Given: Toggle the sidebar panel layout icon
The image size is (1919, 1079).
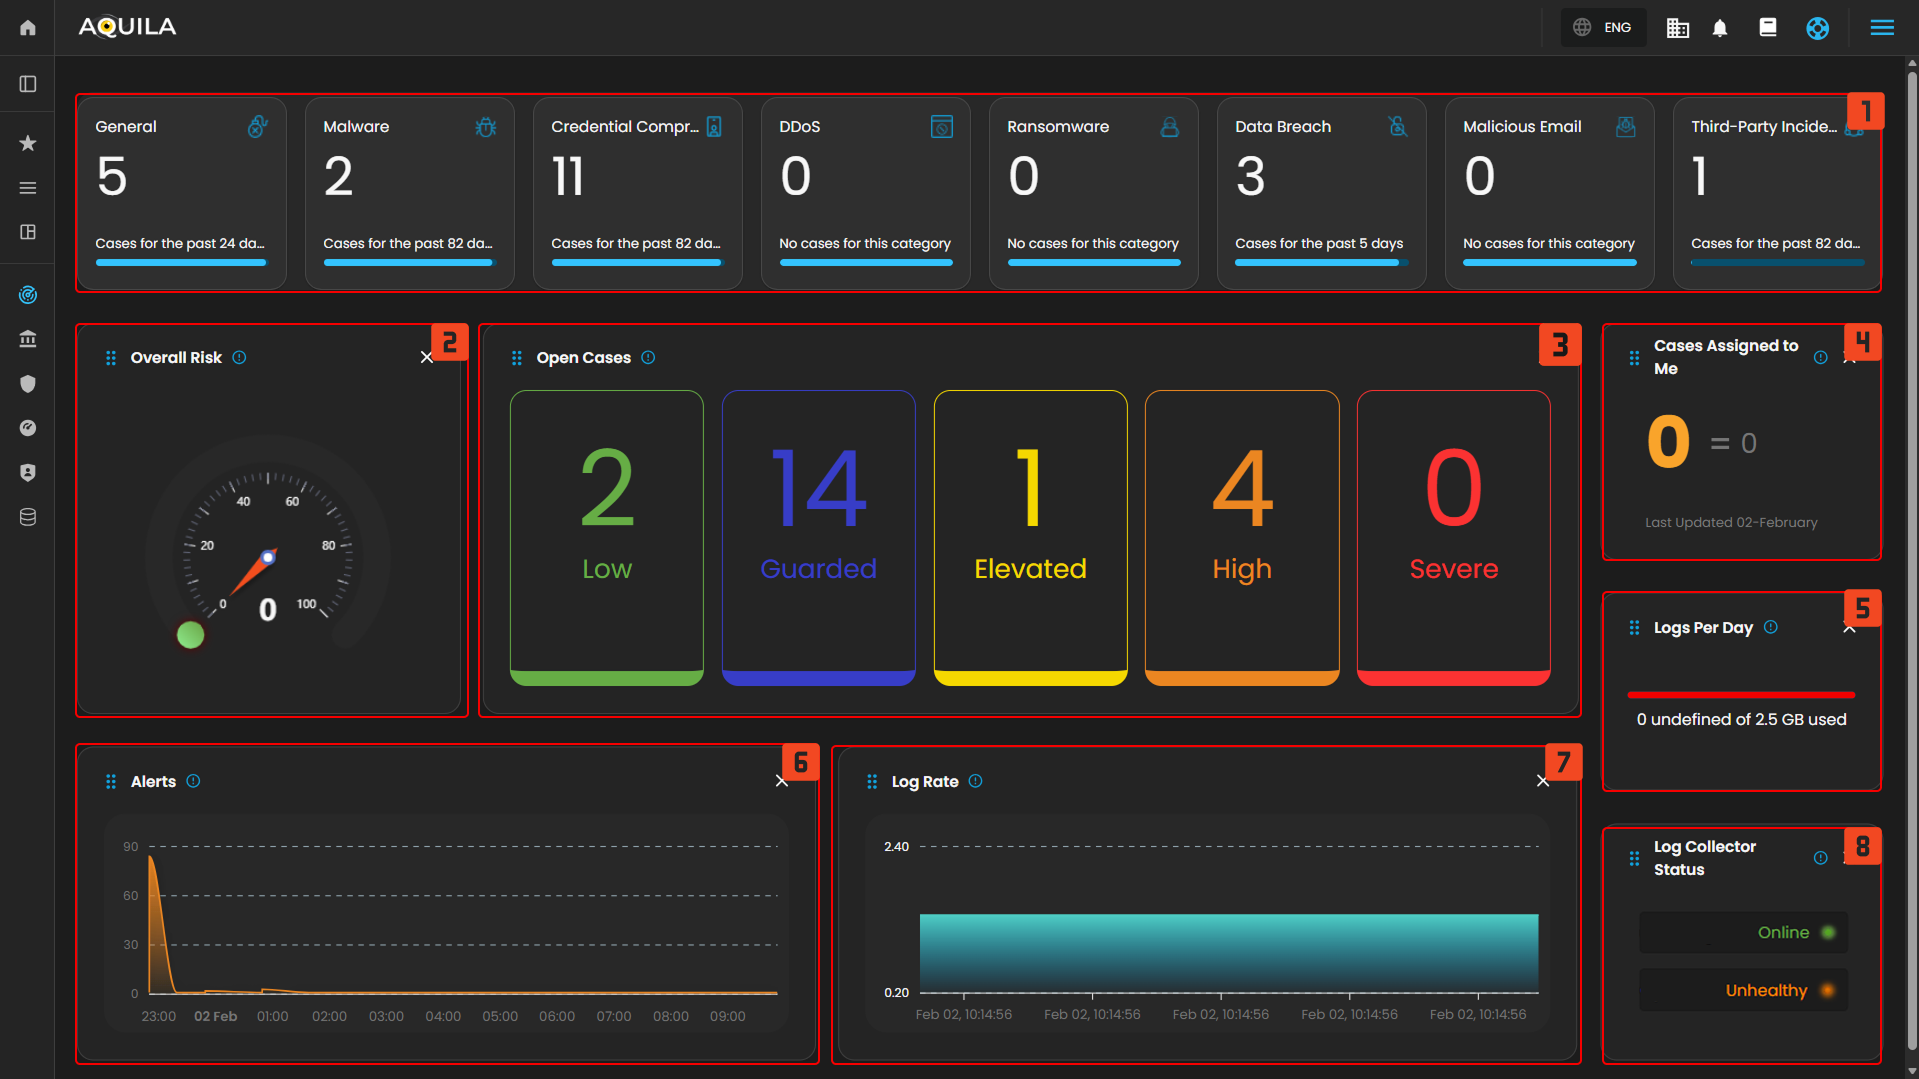Looking at the screenshot, I should [28, 84].
